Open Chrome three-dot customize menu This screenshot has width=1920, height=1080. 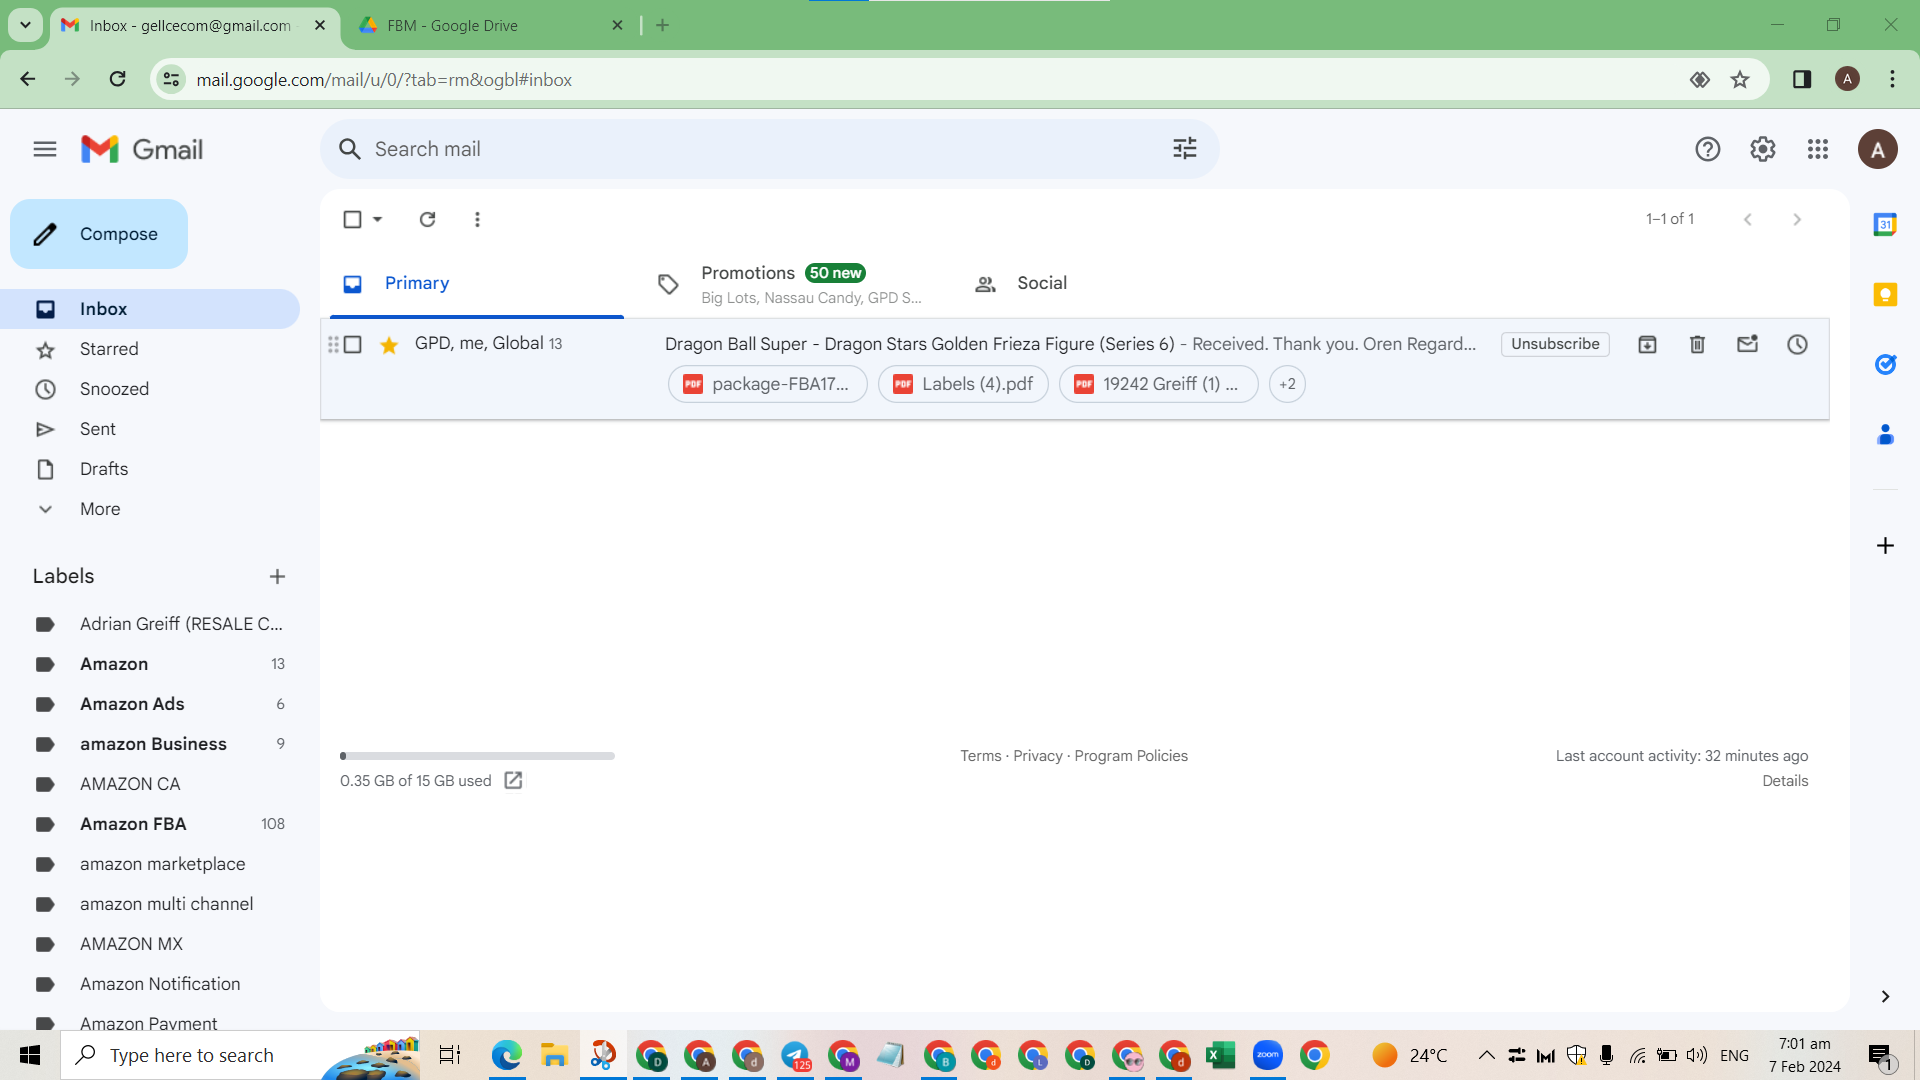[1892, 79]
